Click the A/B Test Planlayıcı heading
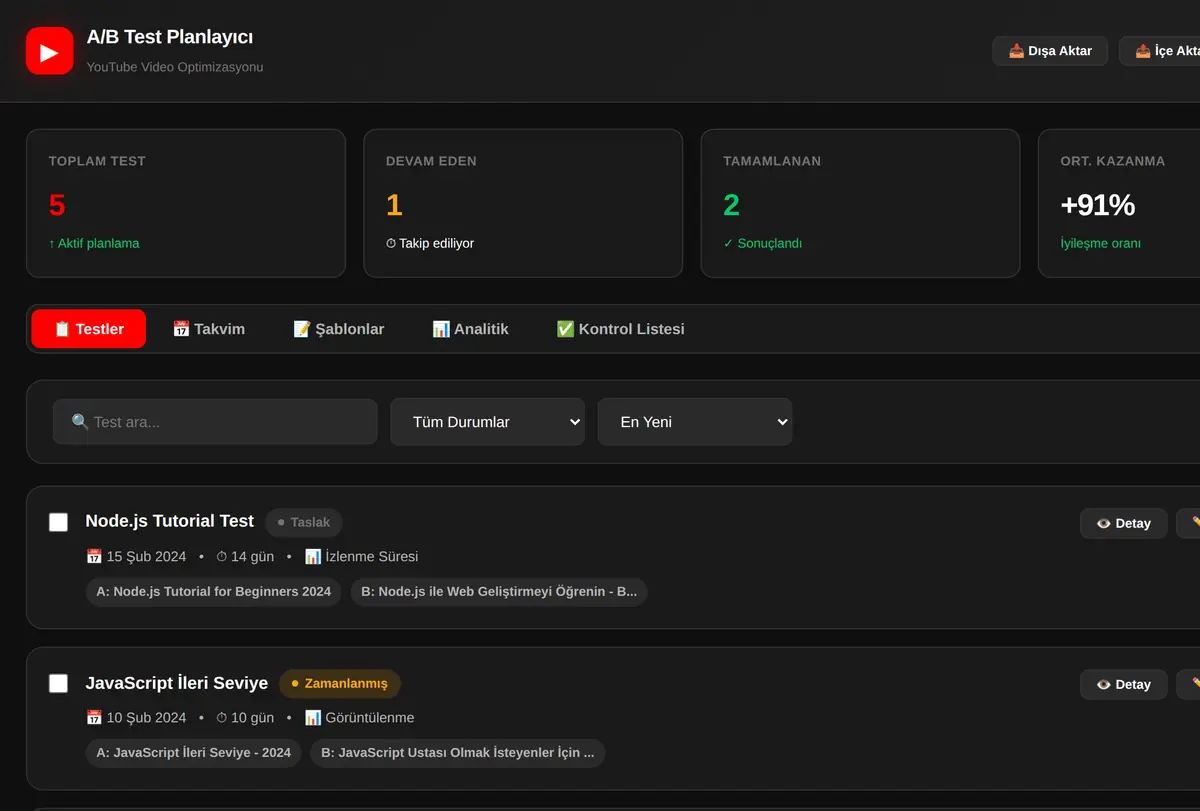The width and height of the screenshot is (1200, 811). coord(170,37)
